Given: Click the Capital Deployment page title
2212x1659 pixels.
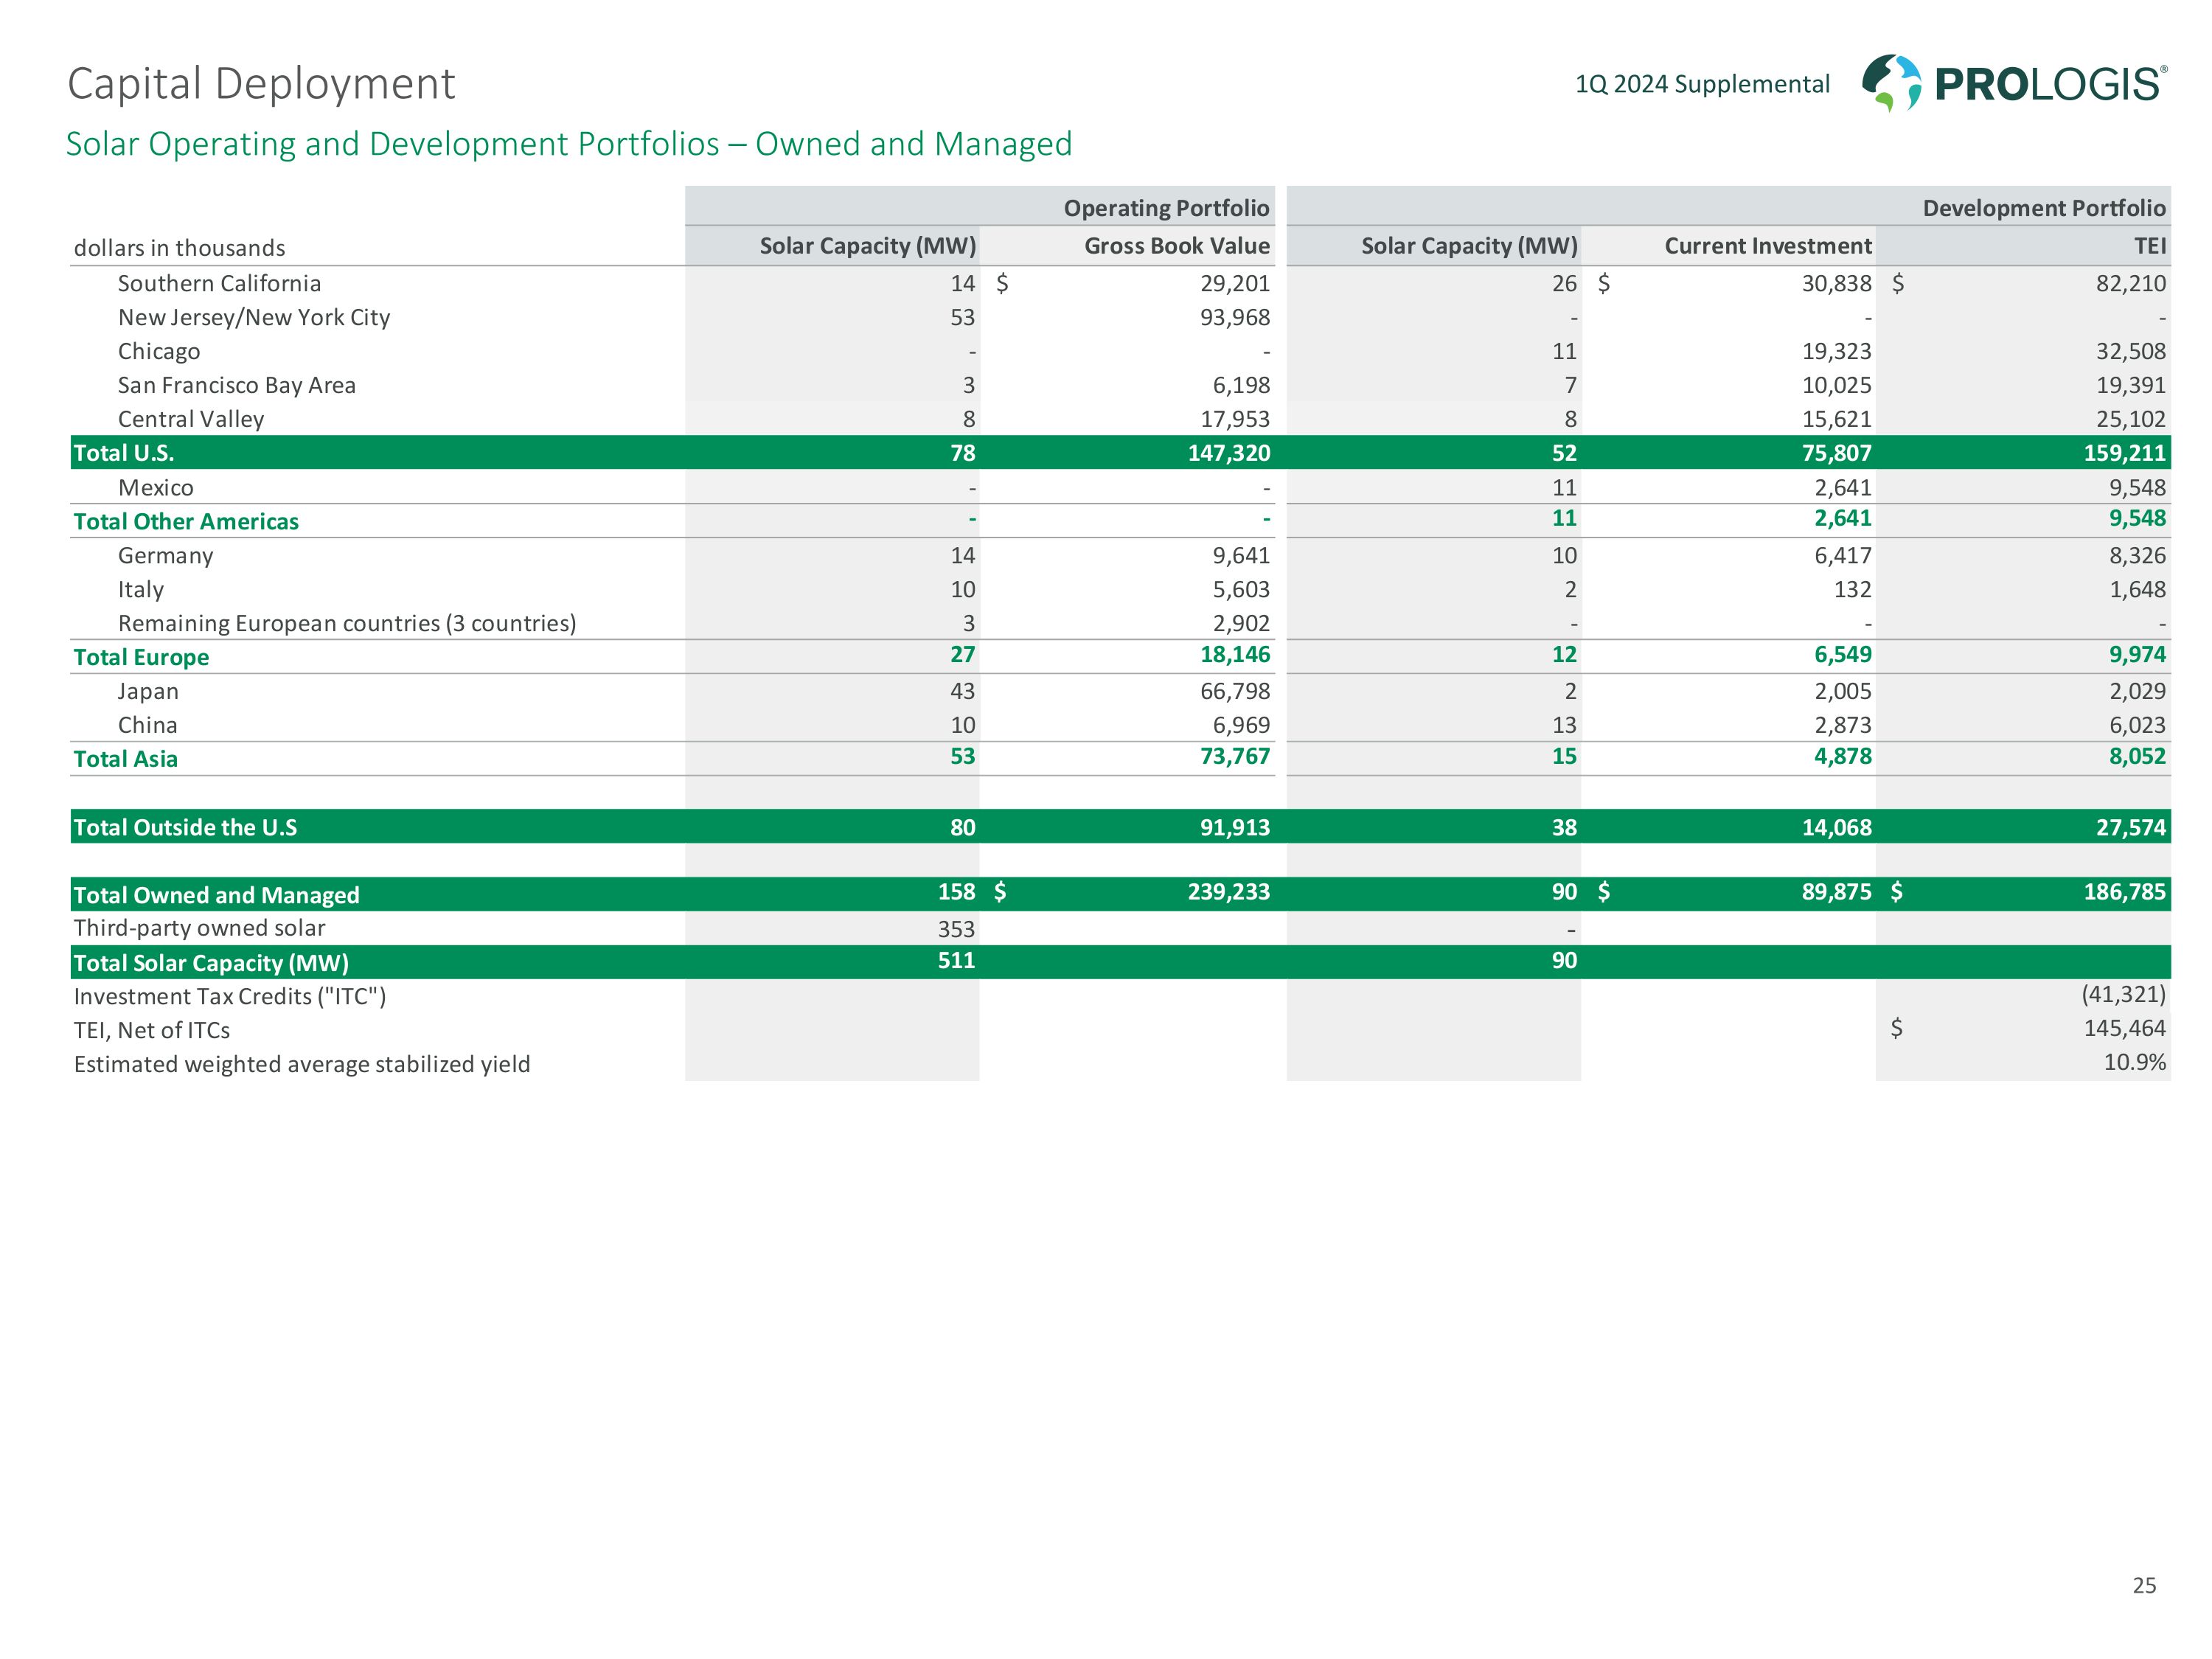Looking at the screenshot, I should 261,83.
